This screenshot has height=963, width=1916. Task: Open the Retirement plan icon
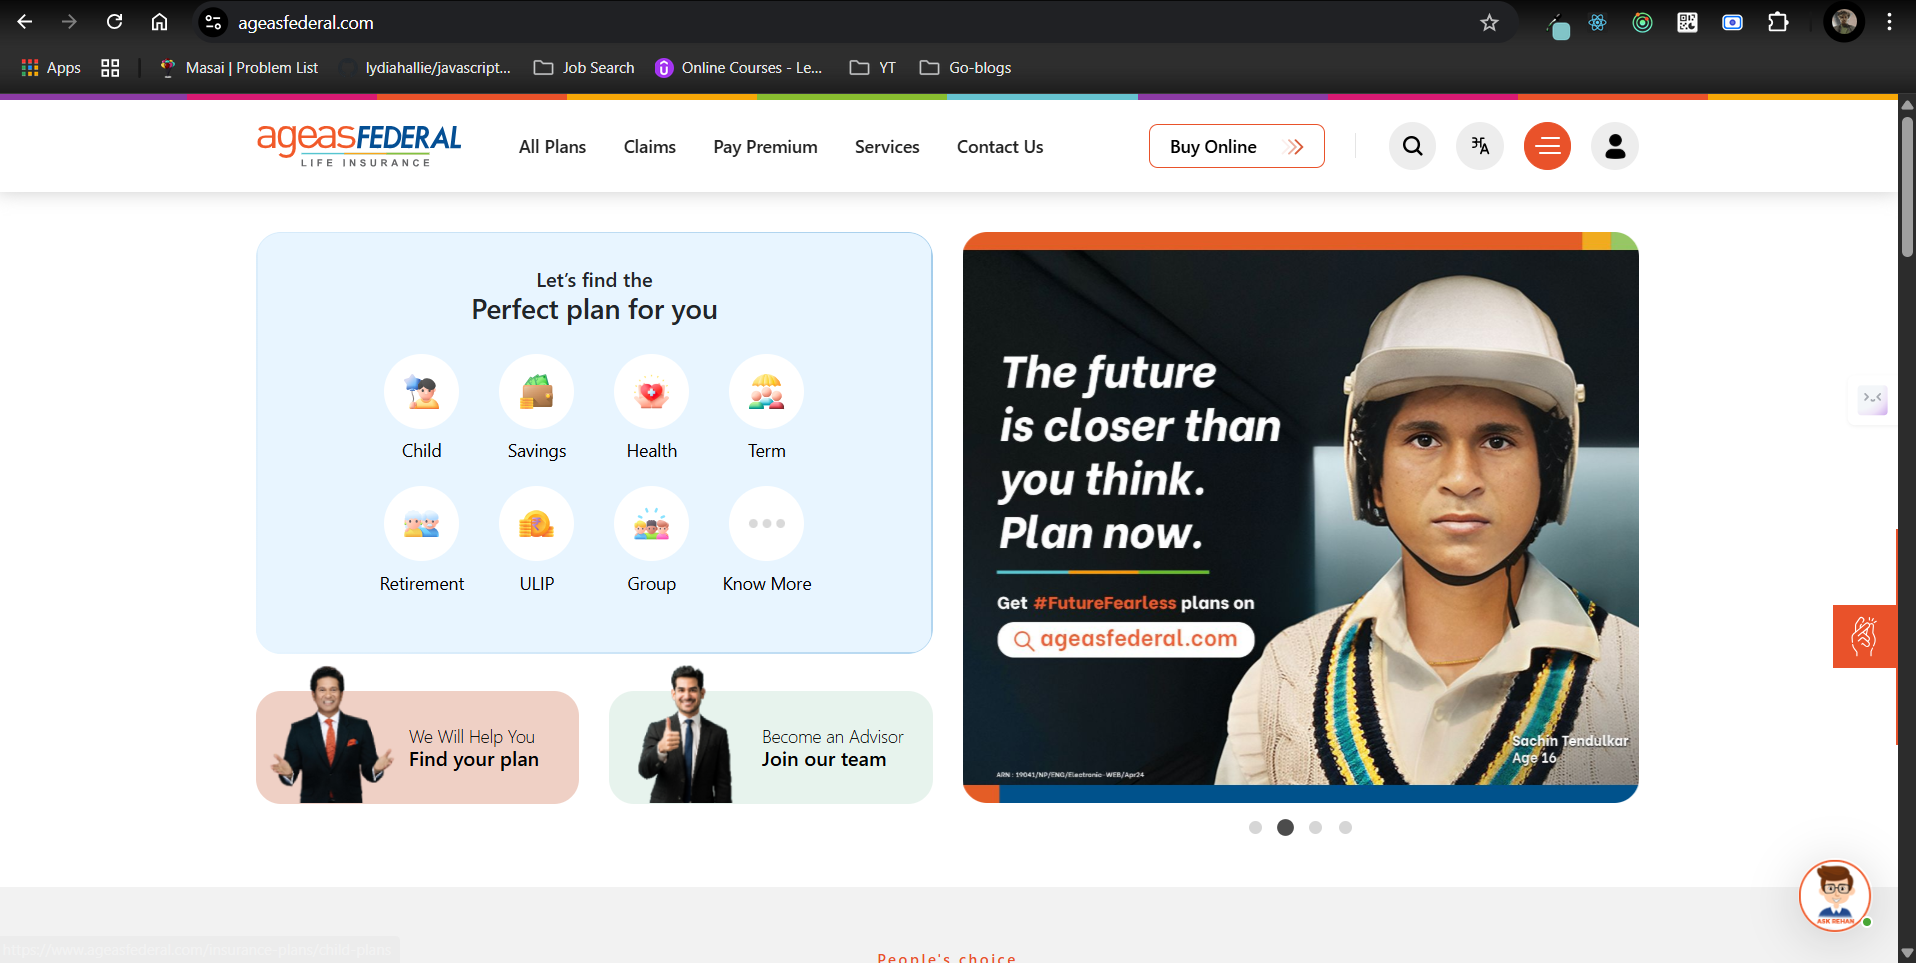tap(421, 524)
